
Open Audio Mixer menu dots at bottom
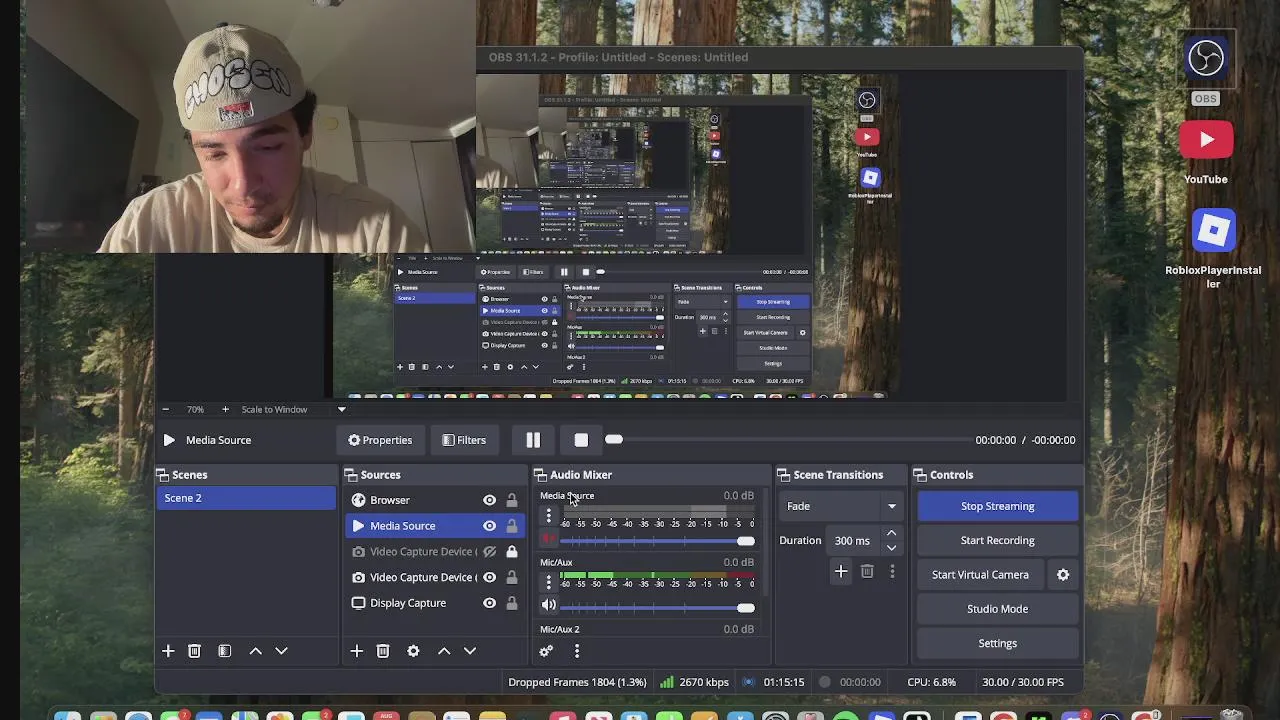[x=577, y=651]
